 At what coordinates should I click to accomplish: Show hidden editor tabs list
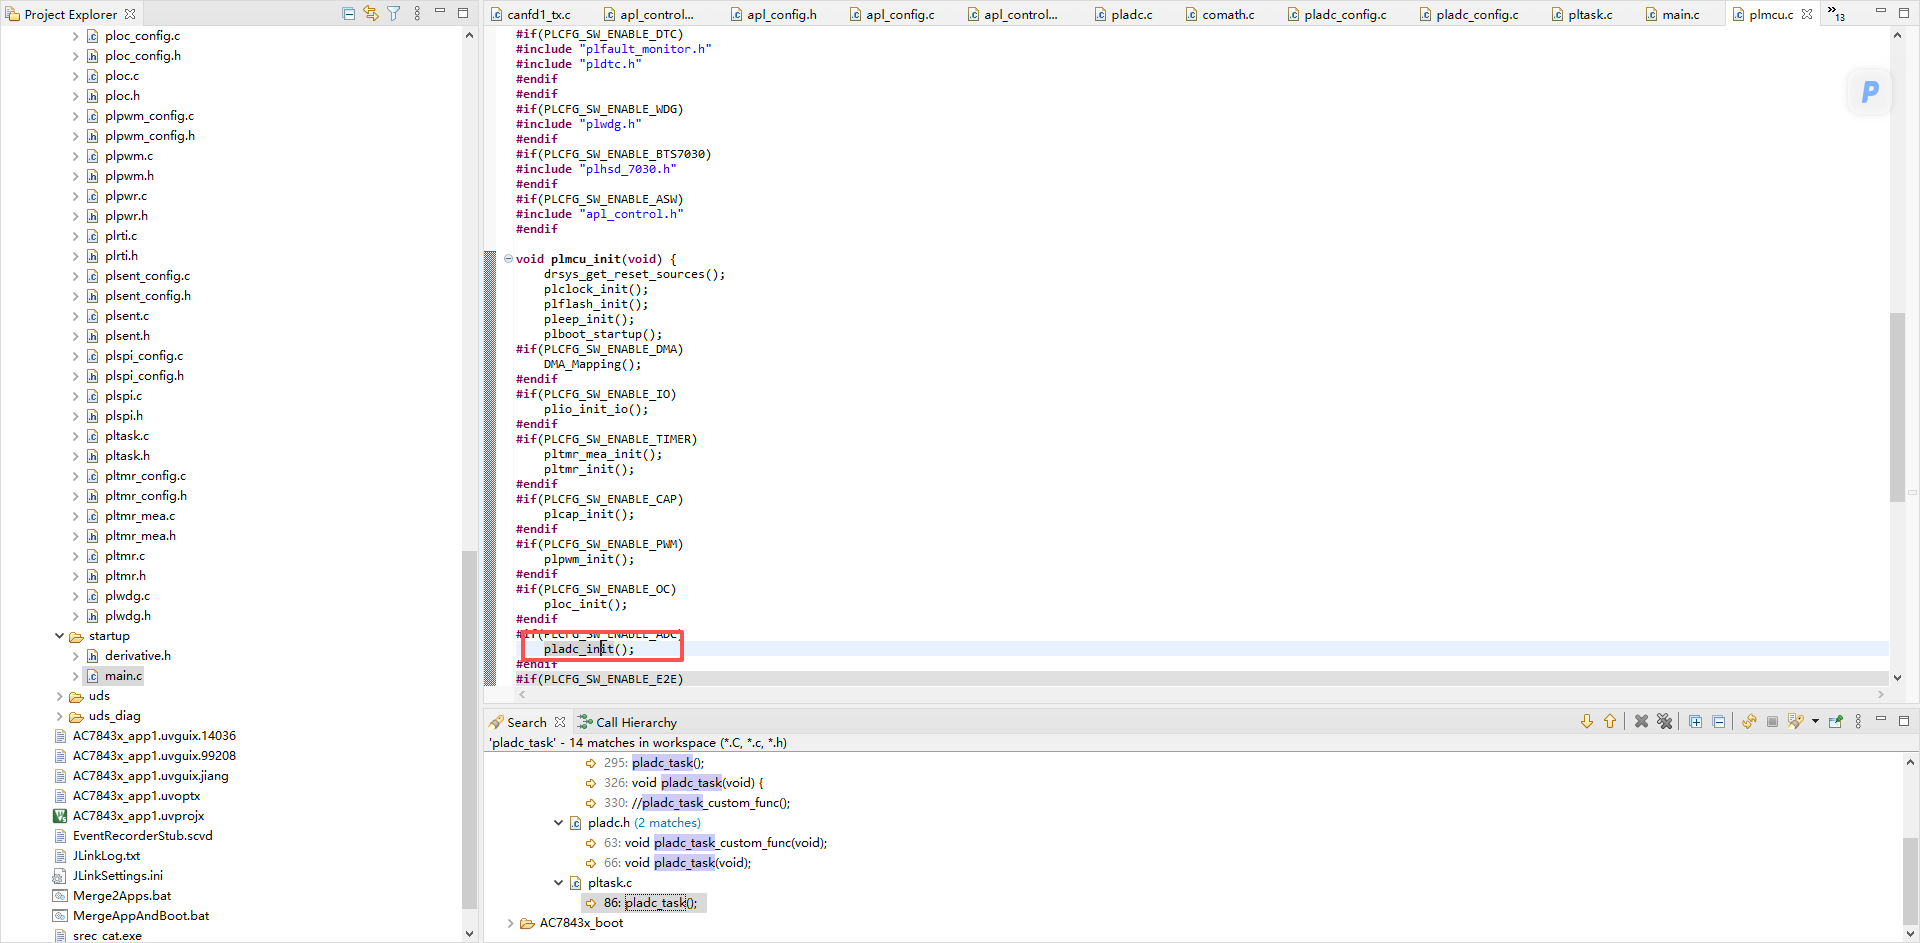(1837, 14)
